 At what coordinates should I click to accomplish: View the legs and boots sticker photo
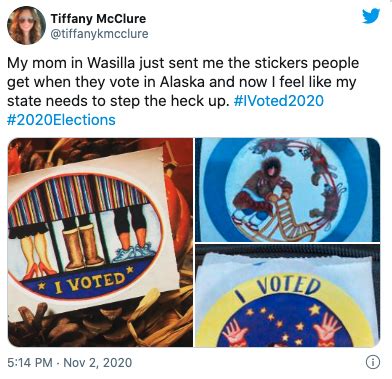coord(100,242)
